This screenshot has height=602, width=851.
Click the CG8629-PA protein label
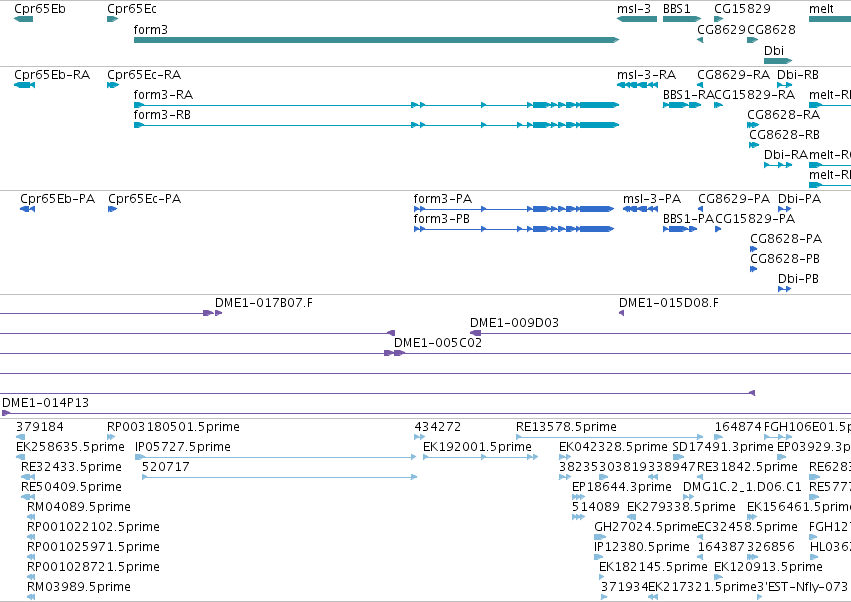click(734, 199)
